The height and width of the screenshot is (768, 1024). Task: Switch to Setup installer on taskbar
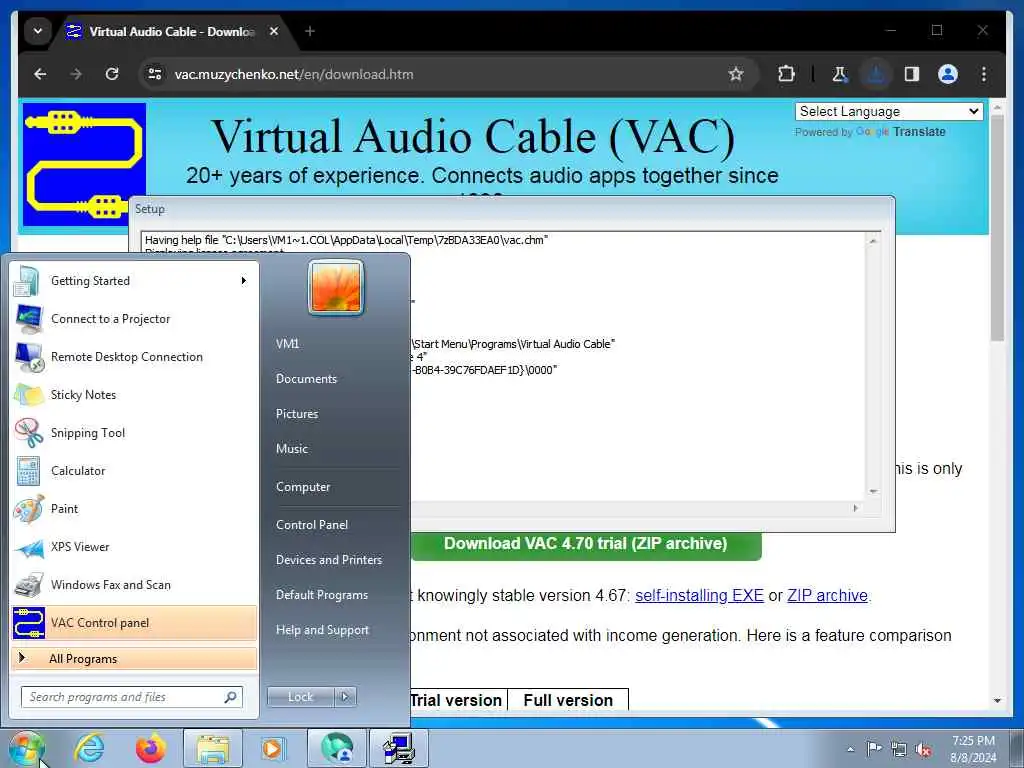[x=398, y=748]
